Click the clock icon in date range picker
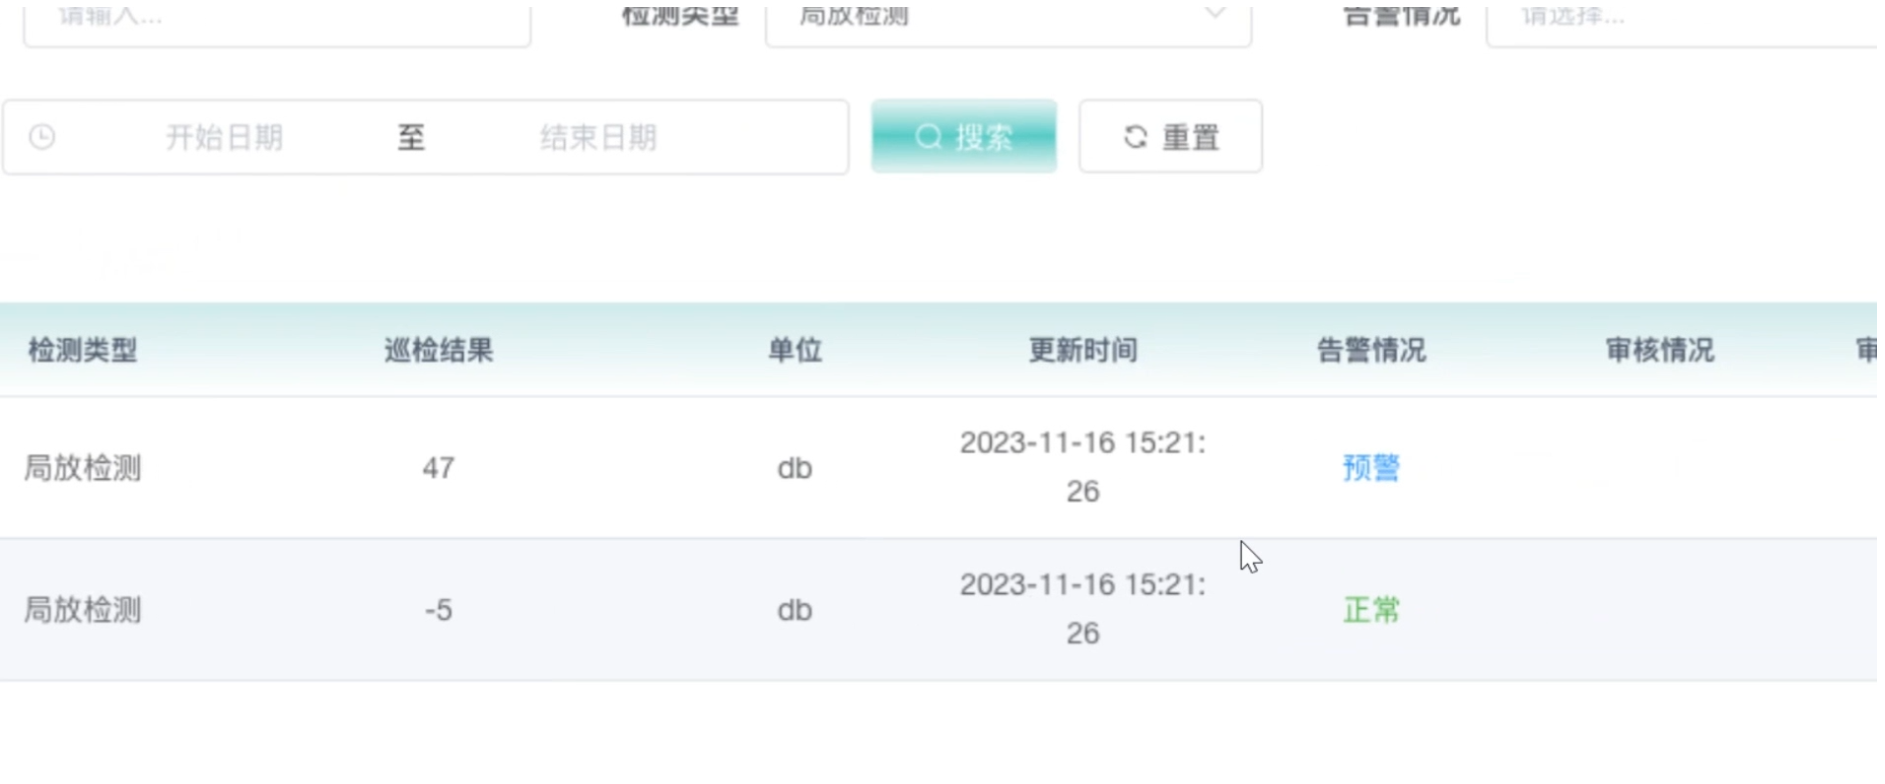Image resolution: width=1885 pixels, height=784 pixels. [42, 137]
